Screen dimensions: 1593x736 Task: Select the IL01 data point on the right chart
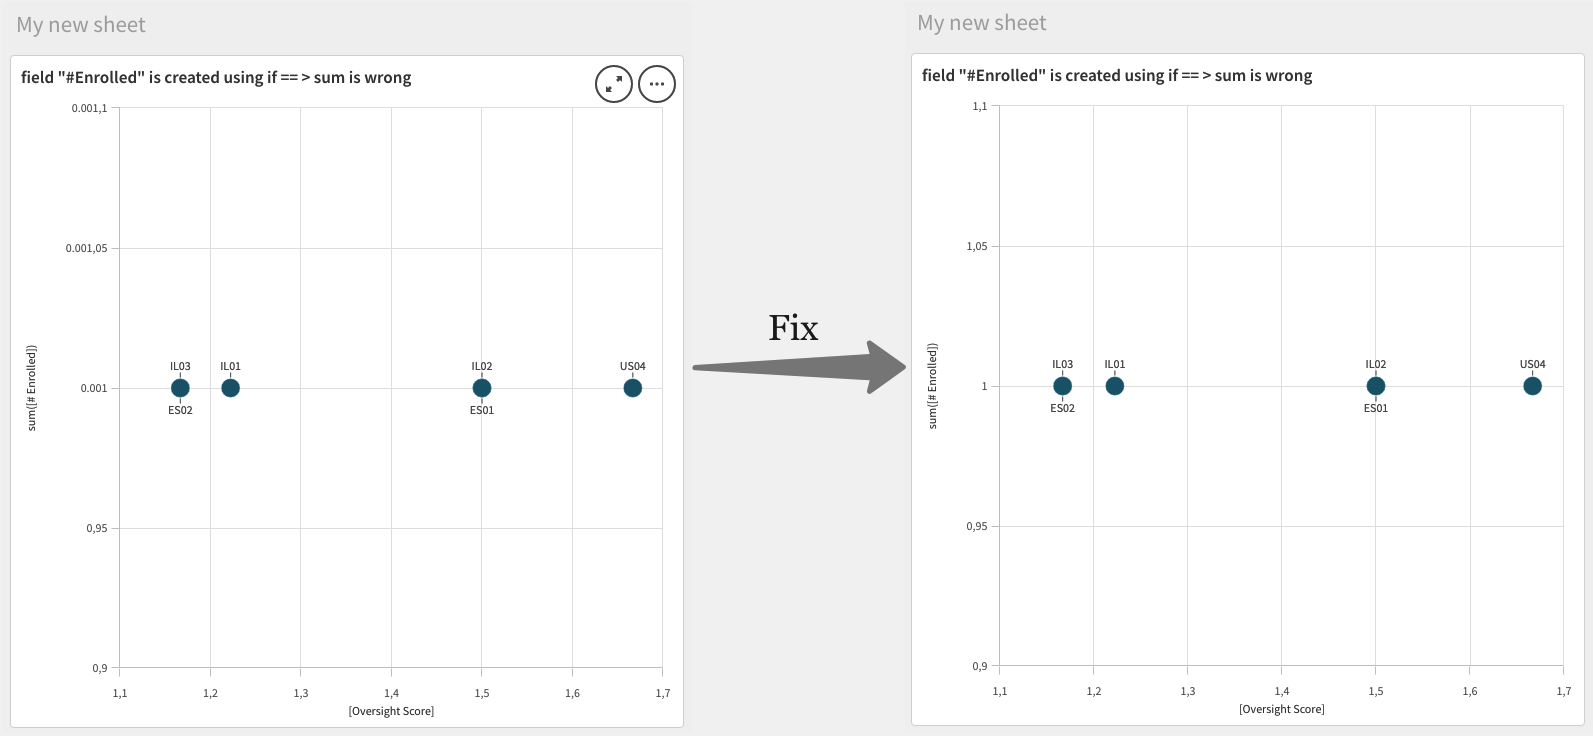tap(1115, 385)
